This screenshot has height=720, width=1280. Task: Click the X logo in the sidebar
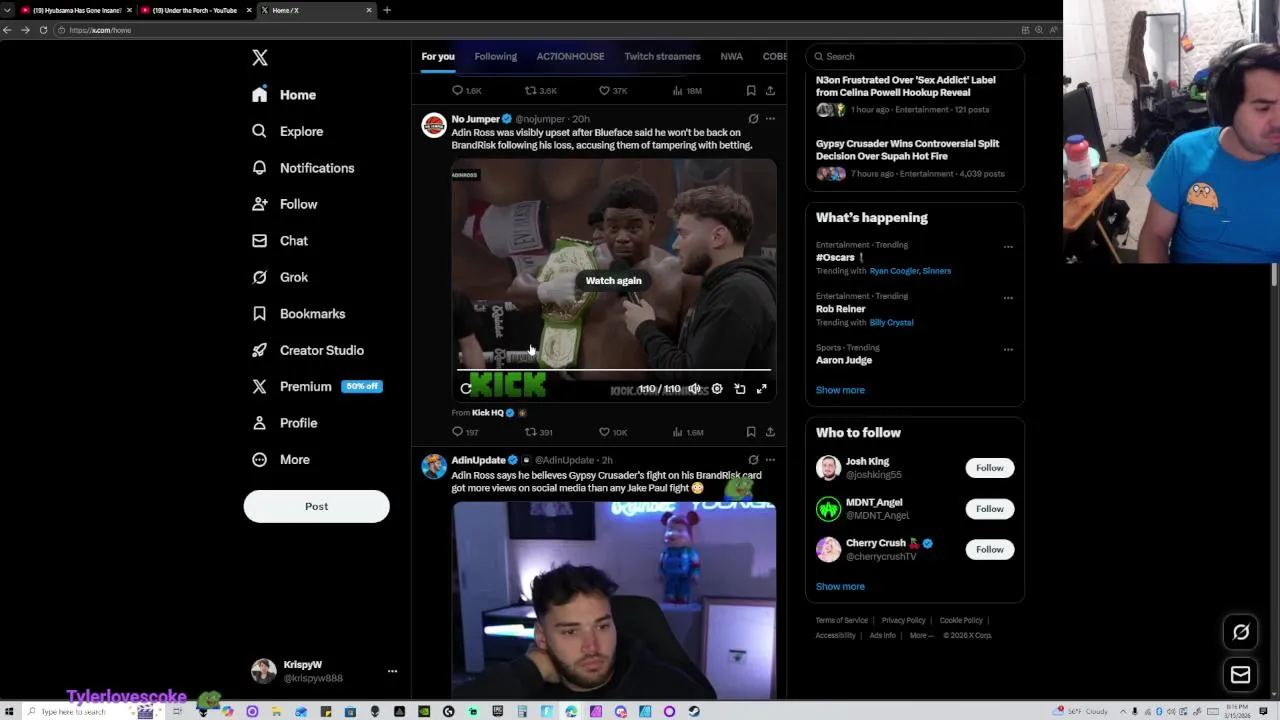(x=260, y=58)
